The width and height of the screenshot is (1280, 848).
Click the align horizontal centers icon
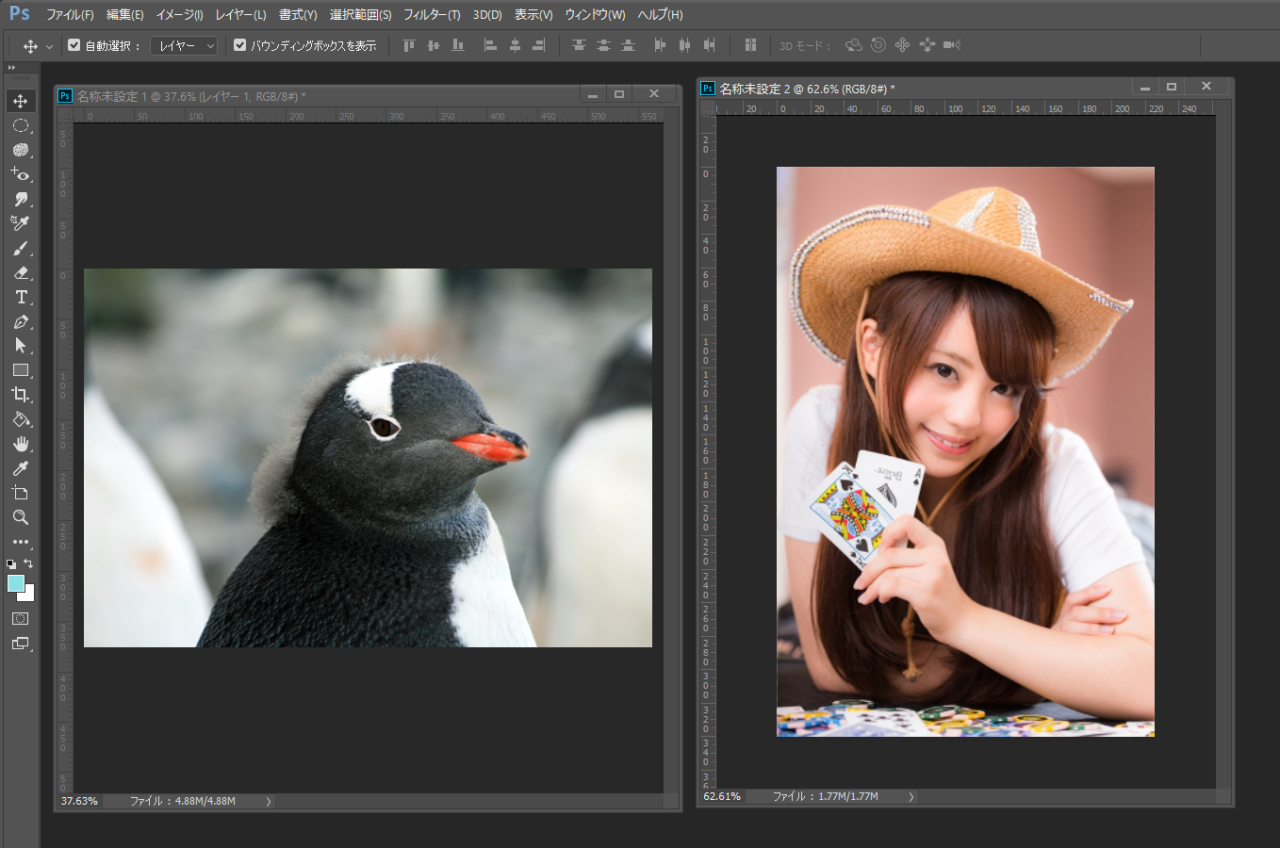click(515, 45)
